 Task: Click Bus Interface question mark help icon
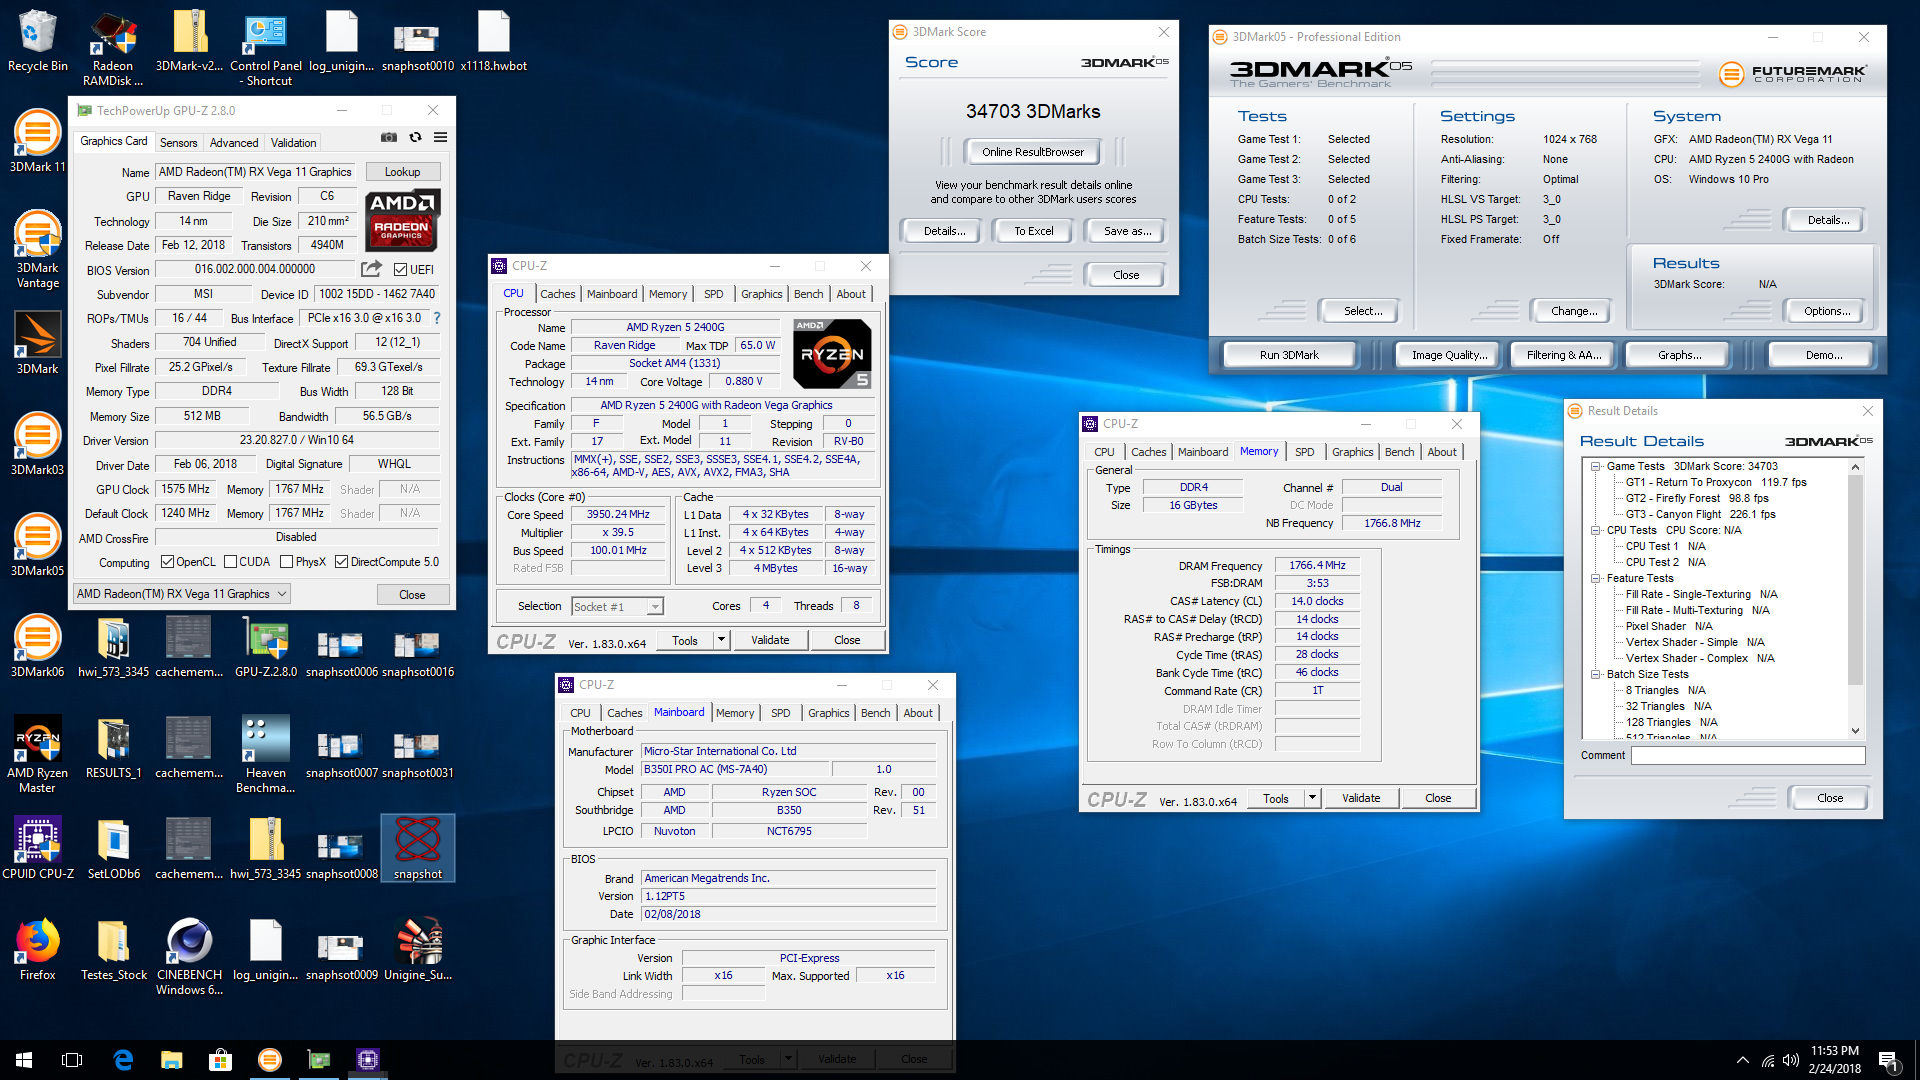pos(437,318)
